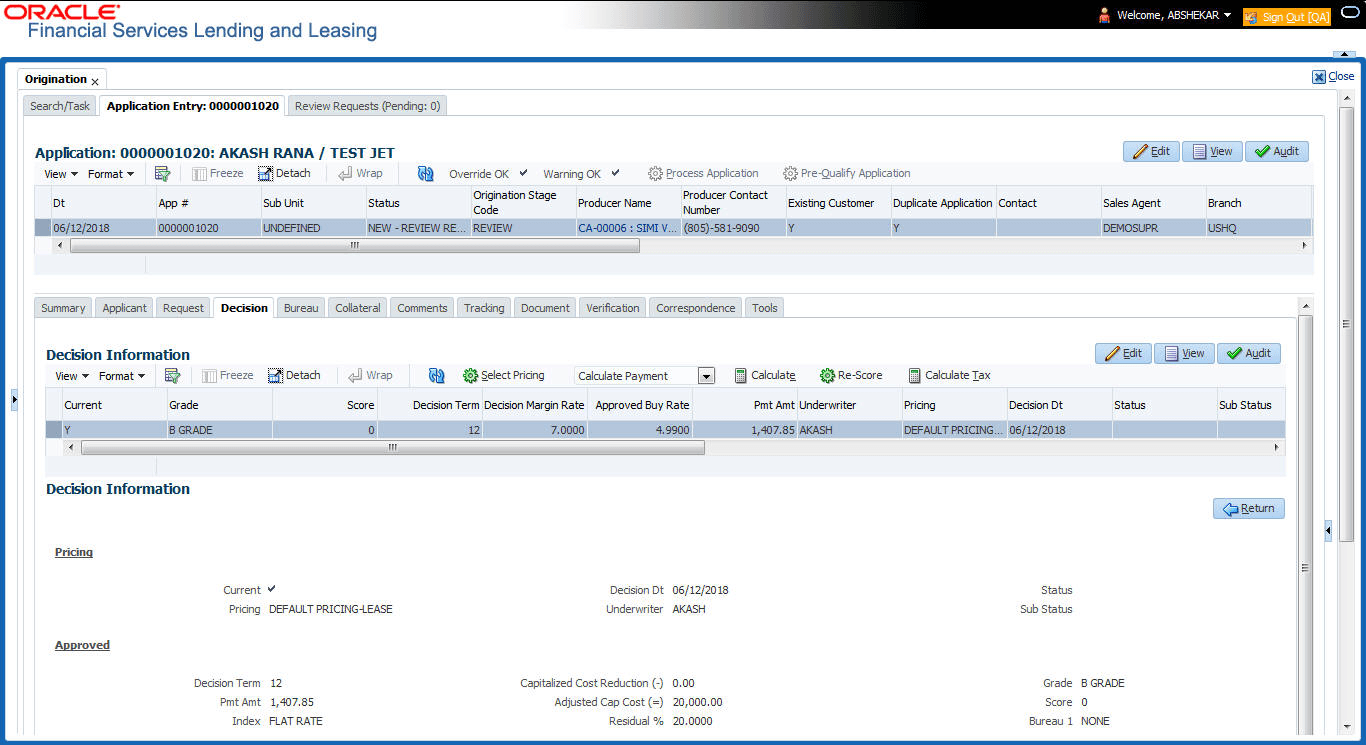Switch to the Correspondence tab
The width and height of the screenshot is (1366, 745).
click(696, 308)
